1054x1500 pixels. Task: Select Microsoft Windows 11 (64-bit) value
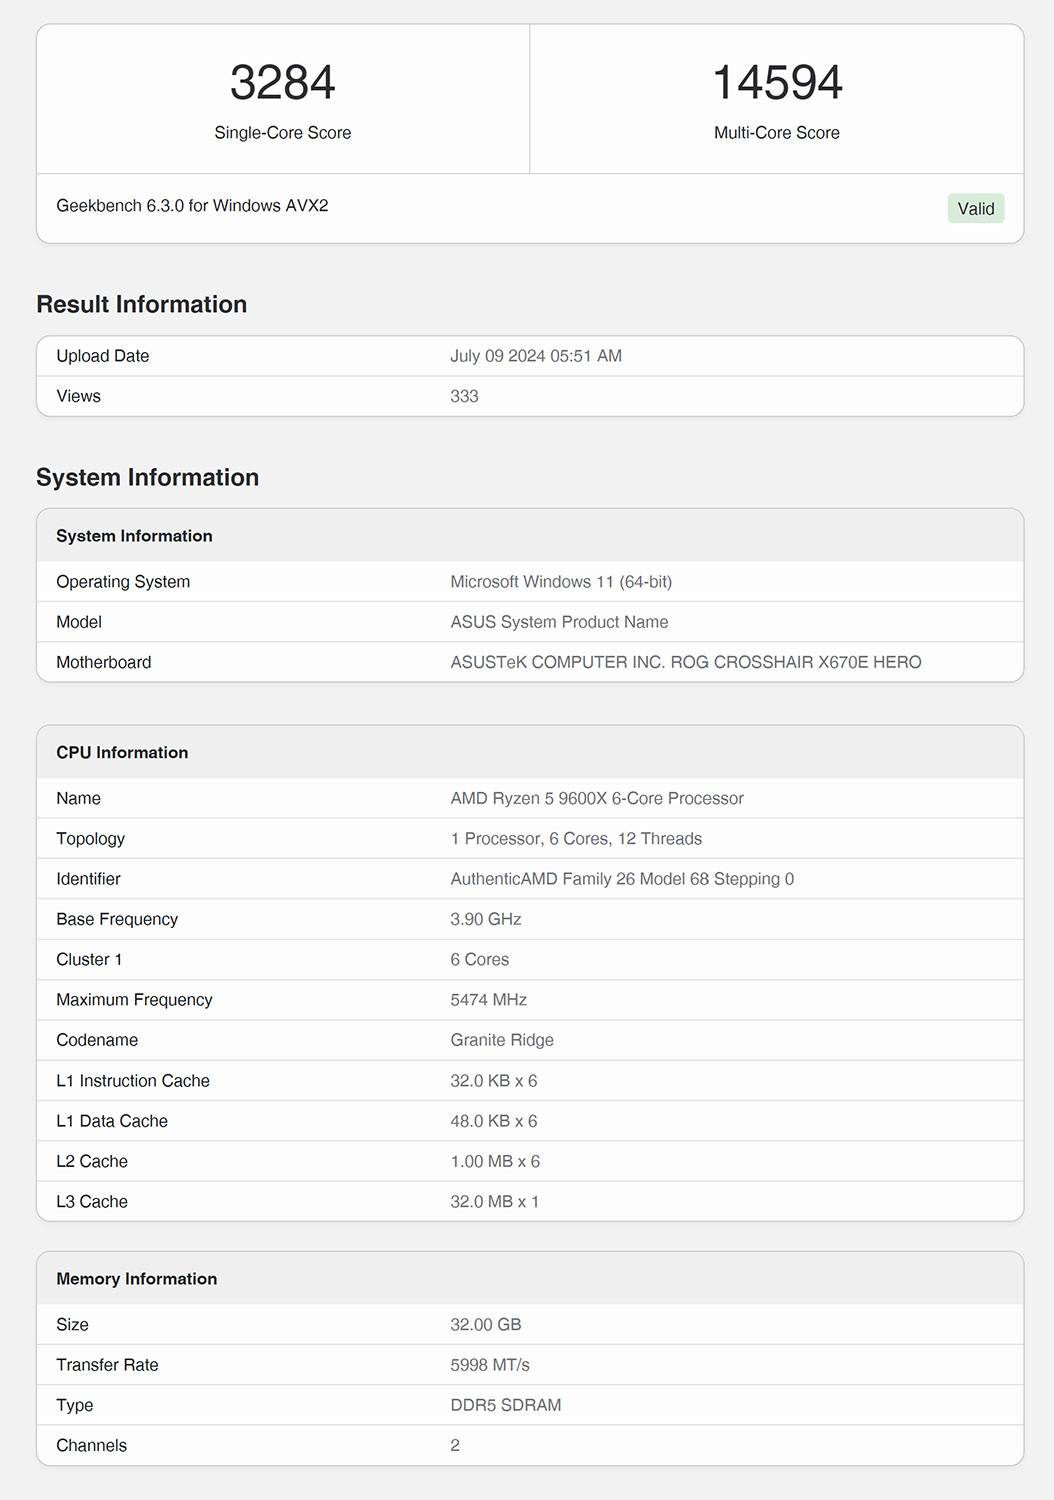pos(561,582)
